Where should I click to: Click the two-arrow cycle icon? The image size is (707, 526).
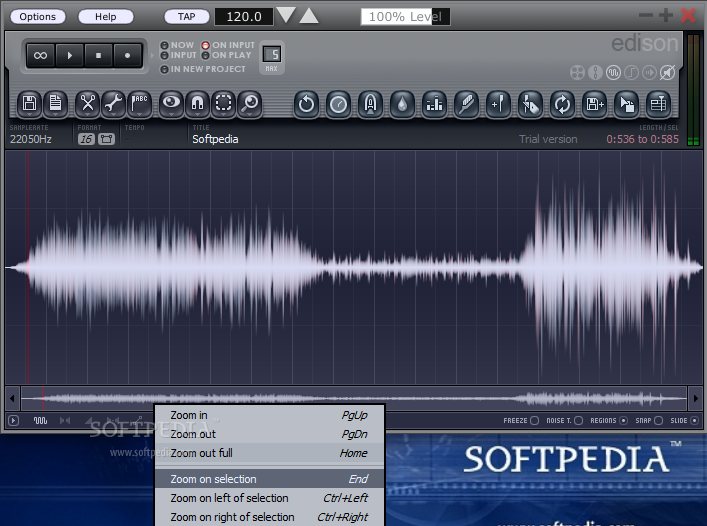tap(563, 105)
